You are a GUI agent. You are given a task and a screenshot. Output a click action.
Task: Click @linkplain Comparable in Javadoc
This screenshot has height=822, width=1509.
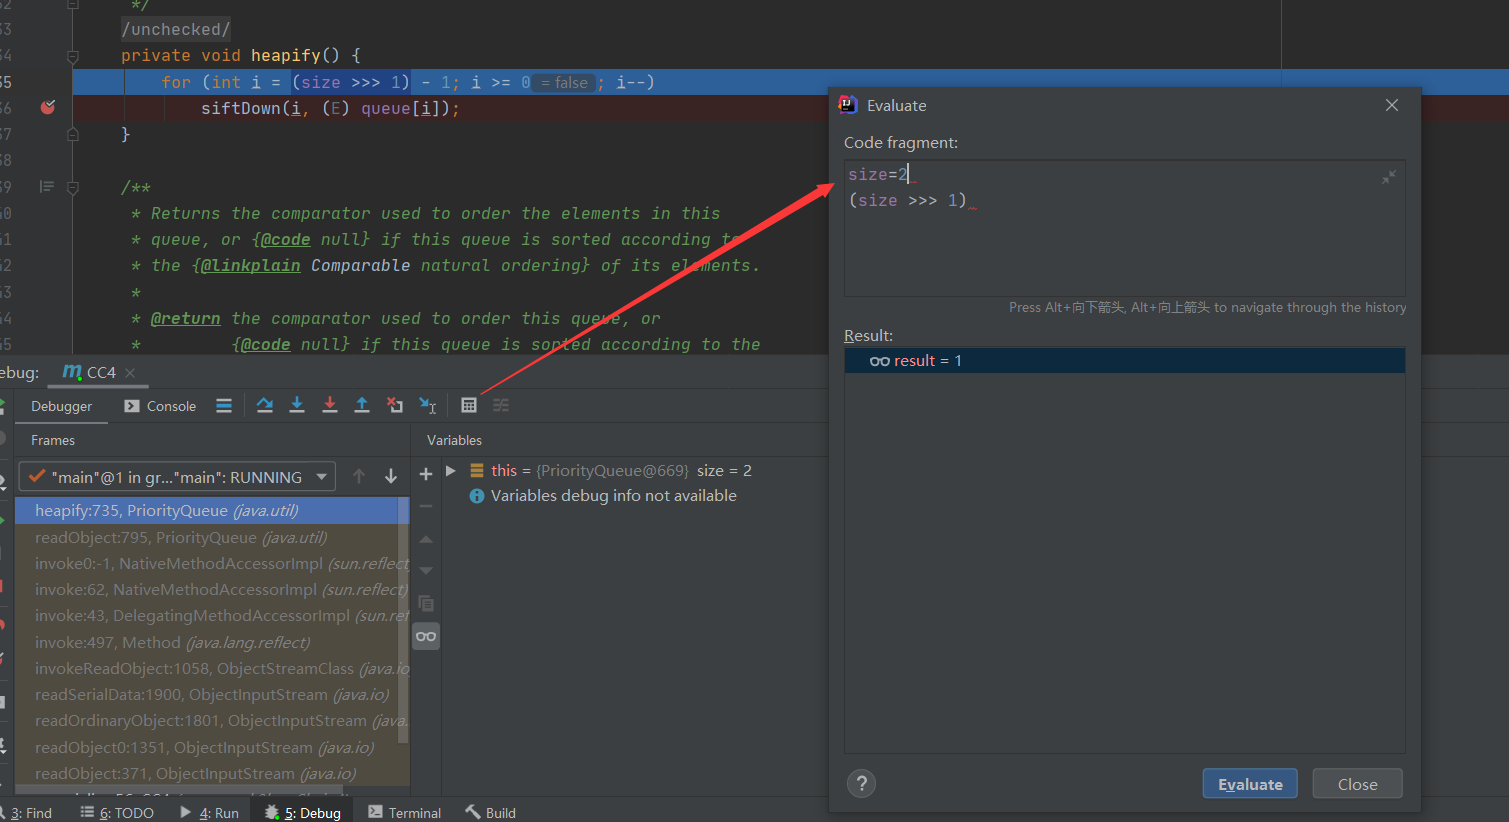305,266
